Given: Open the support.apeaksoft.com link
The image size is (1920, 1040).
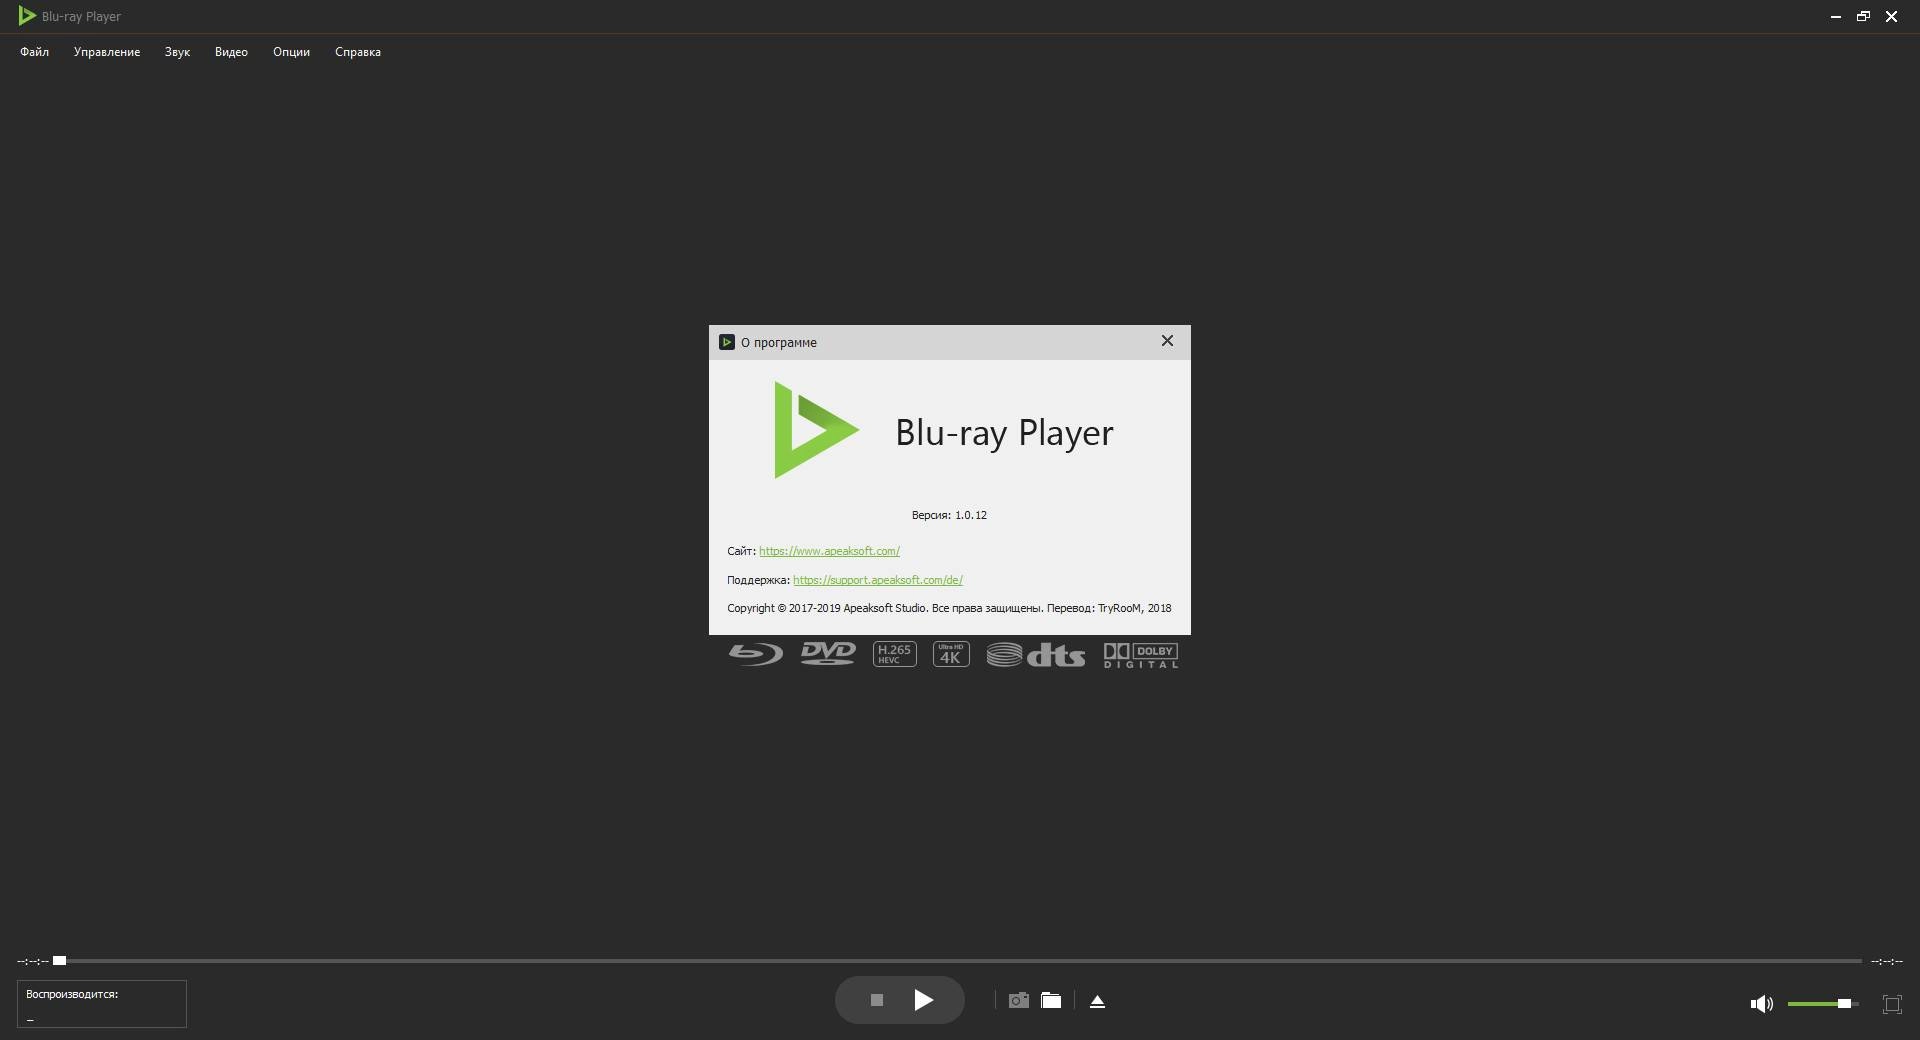Looking at the screenshot, I should pyautogui.click(x=878, y=580).
